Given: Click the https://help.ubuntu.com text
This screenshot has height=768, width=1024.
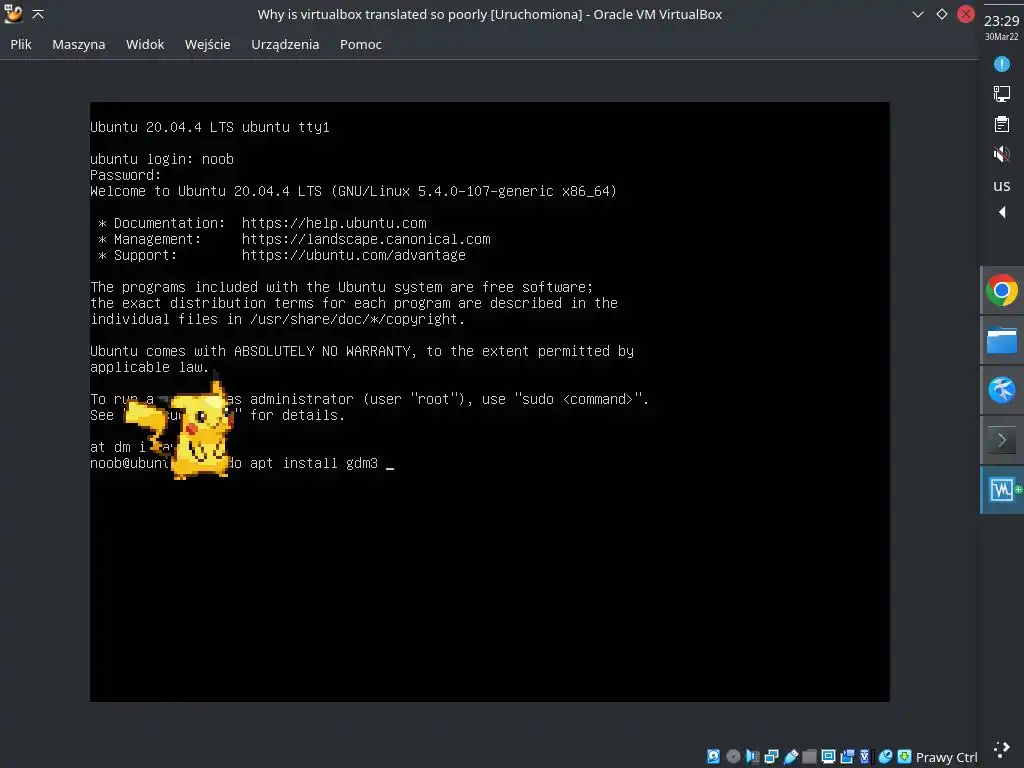Looking at the screenshot, I should coord(334,223).
